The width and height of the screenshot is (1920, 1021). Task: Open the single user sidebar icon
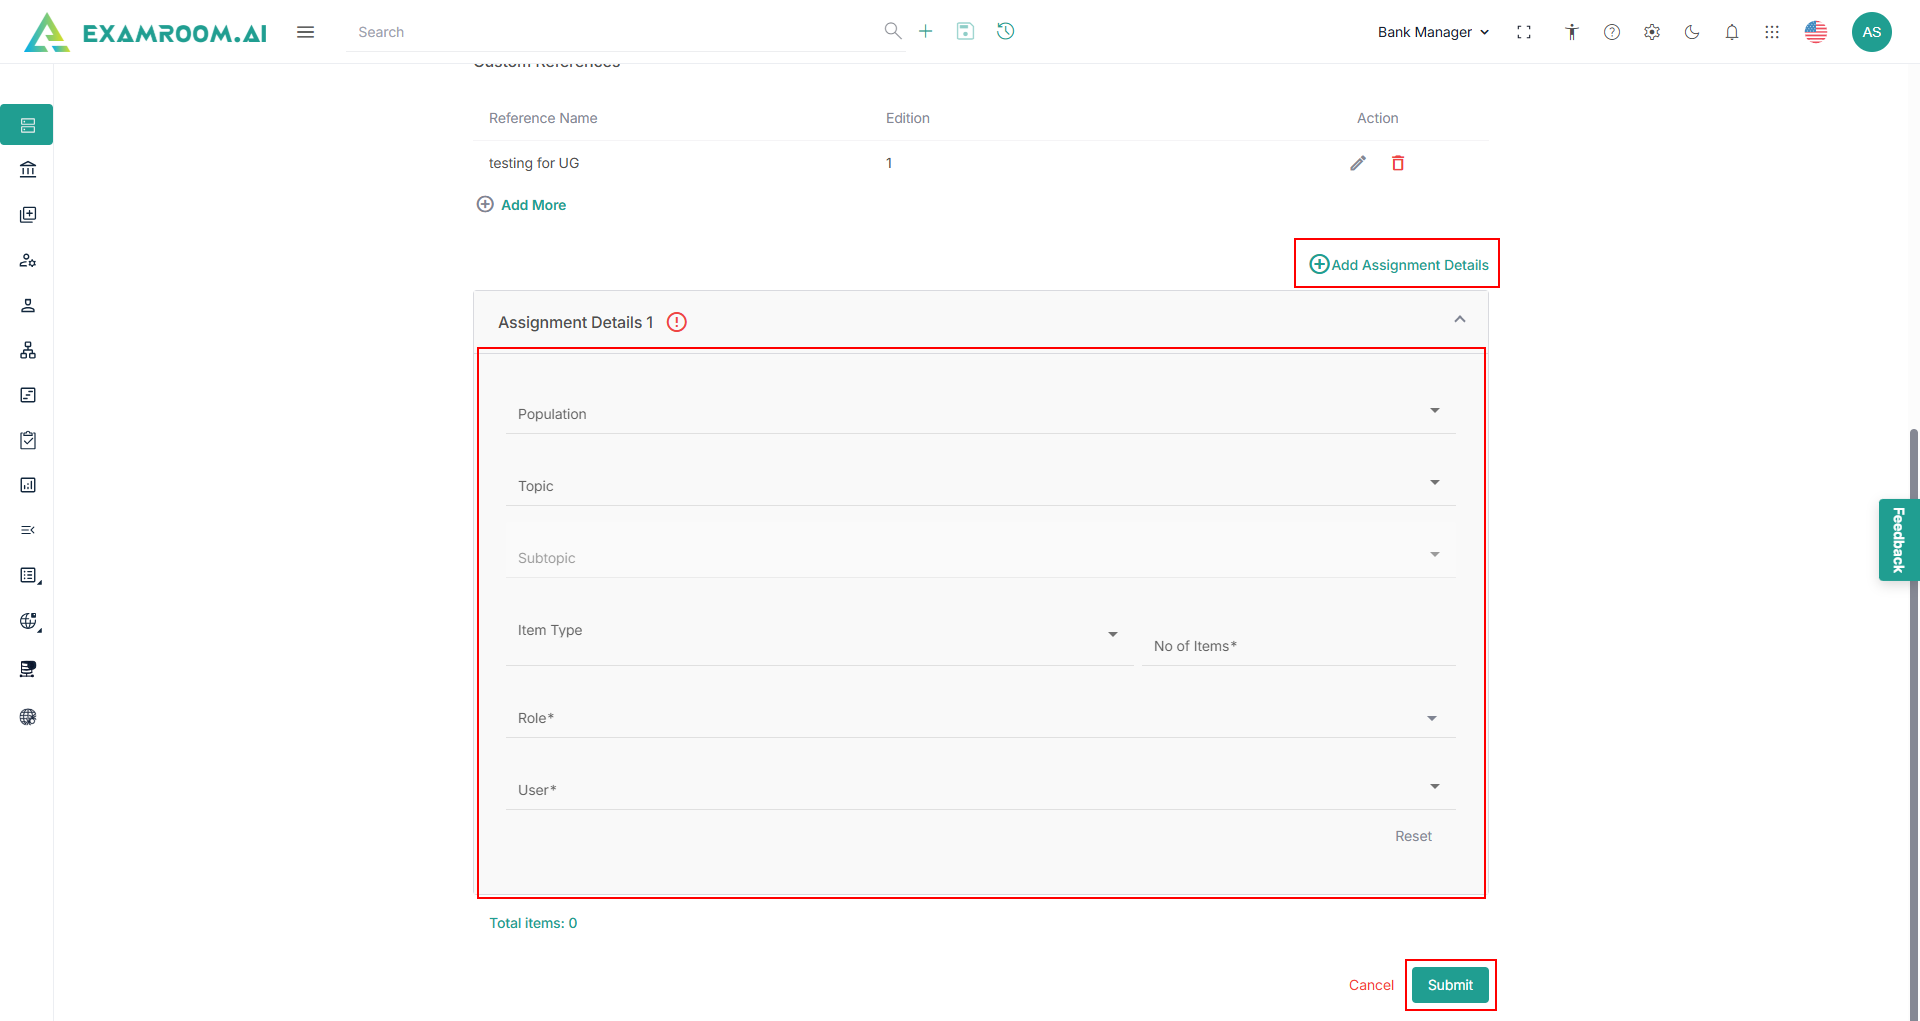28,305
